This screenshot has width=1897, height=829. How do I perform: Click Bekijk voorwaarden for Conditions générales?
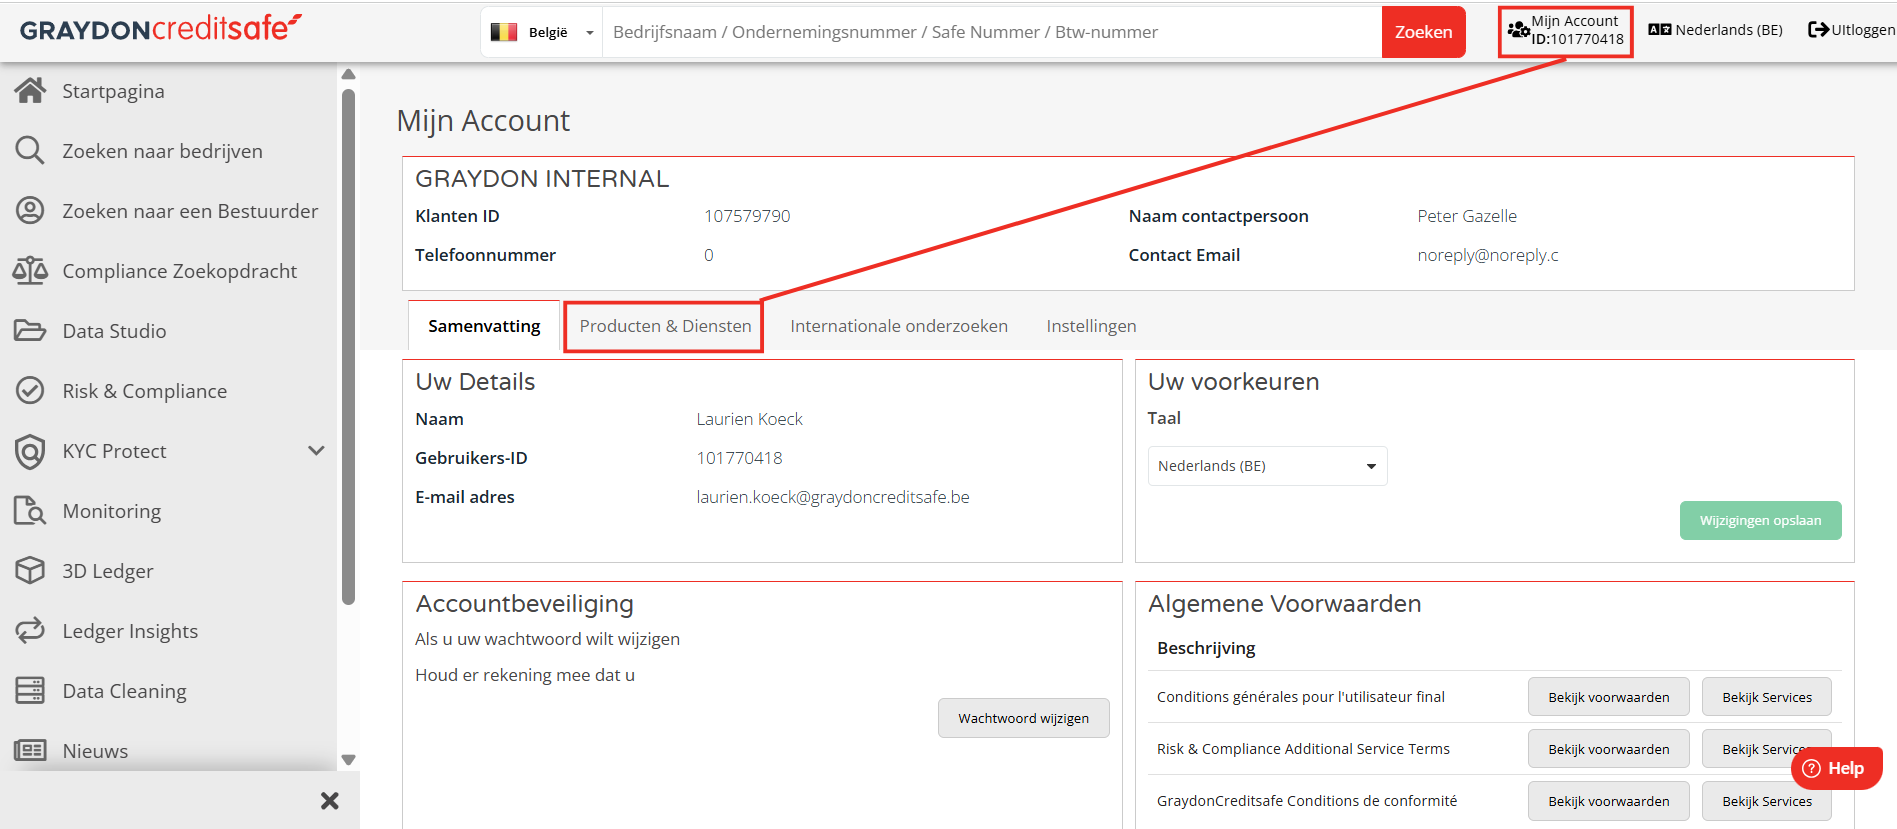tap(1608, 697)
